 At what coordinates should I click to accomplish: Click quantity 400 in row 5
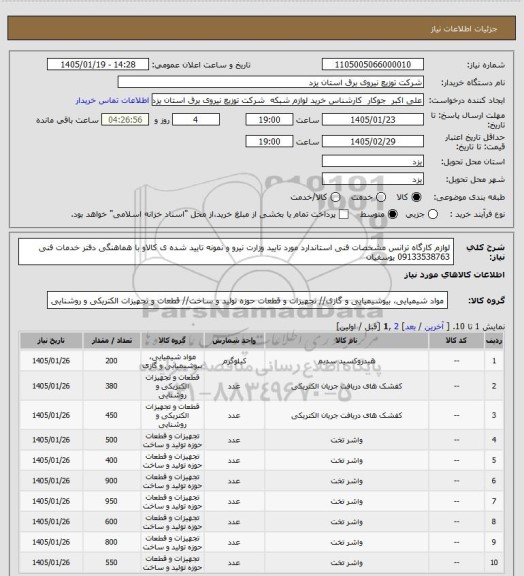(111, 460)
